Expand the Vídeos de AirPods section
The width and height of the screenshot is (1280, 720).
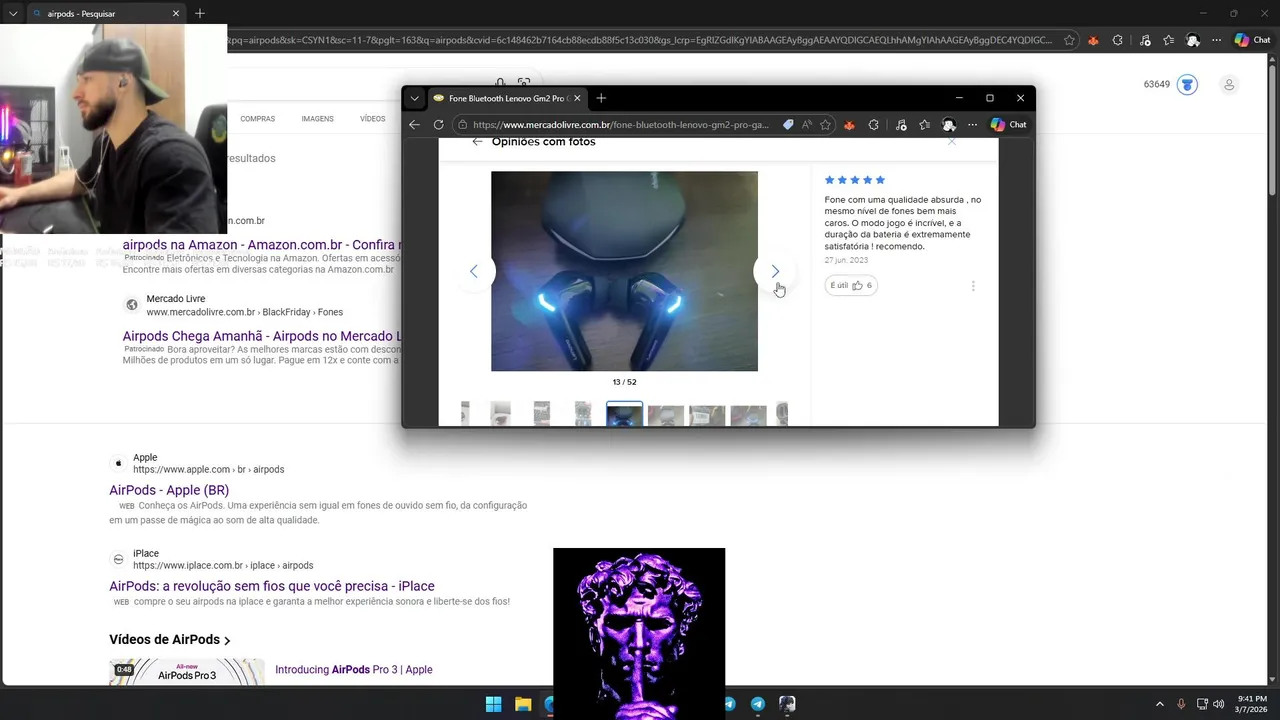tap(170, 640)
